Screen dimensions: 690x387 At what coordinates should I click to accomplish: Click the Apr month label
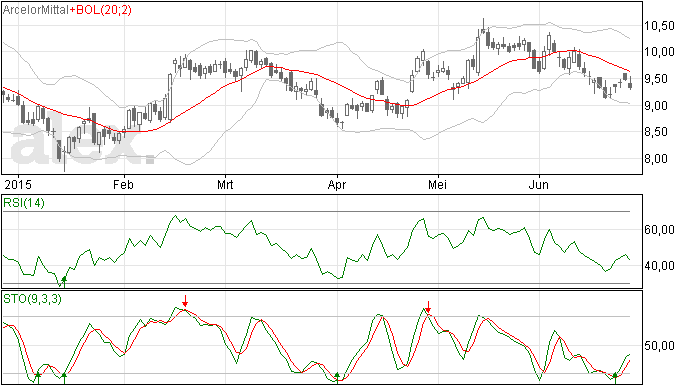pyautogui.click(x=337, y=184)
